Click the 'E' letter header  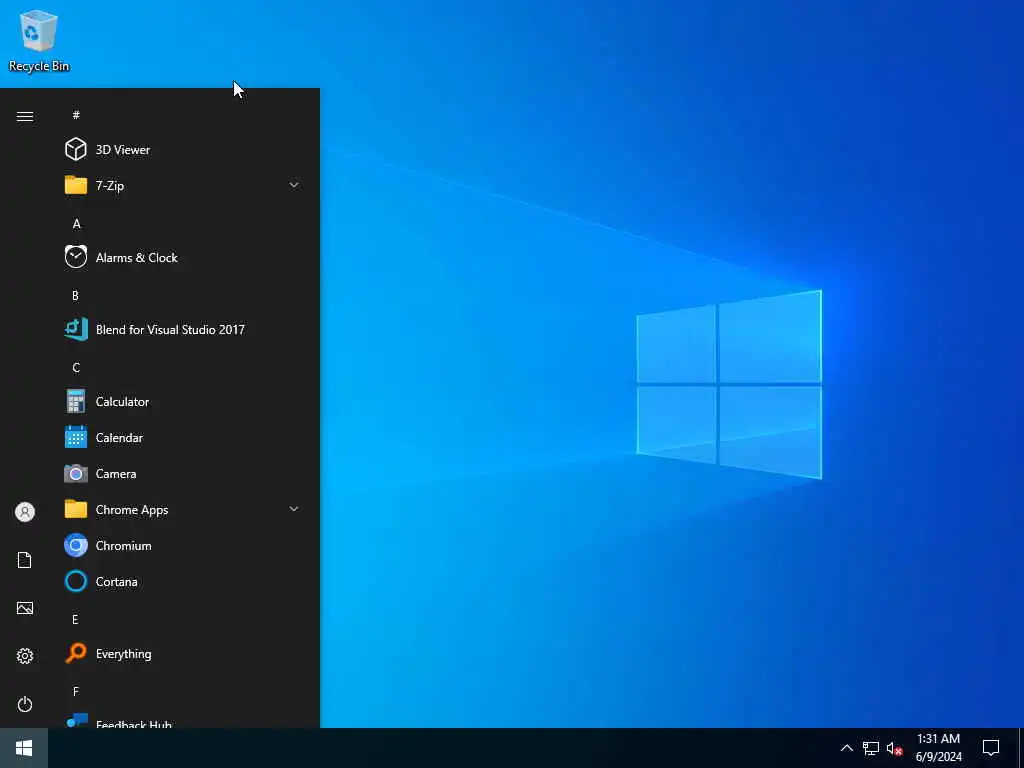tap(75, 619)
